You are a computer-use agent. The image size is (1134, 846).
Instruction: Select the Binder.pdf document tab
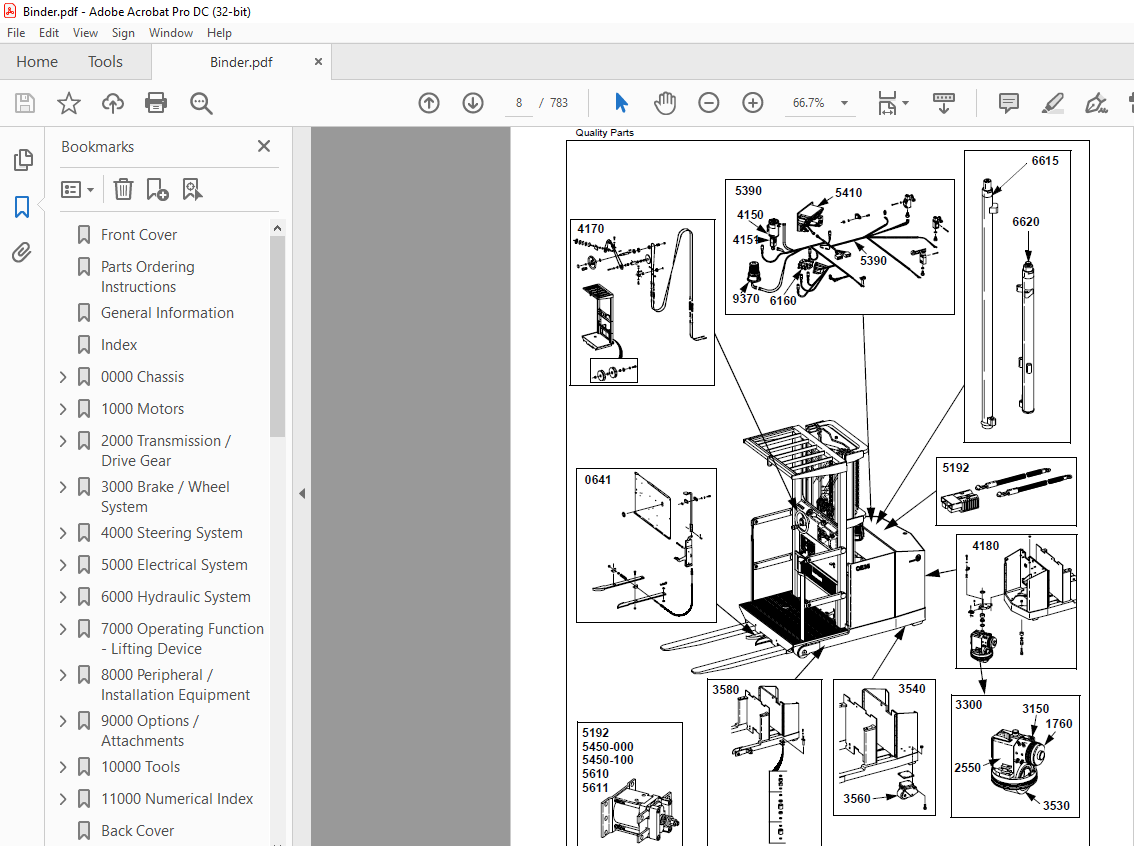click(242, 61)
